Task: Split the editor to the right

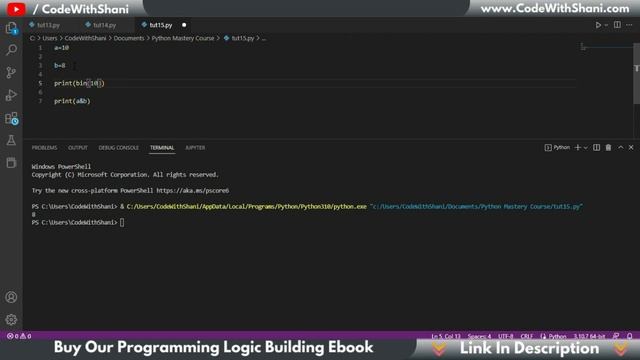Action: [617, 25]
